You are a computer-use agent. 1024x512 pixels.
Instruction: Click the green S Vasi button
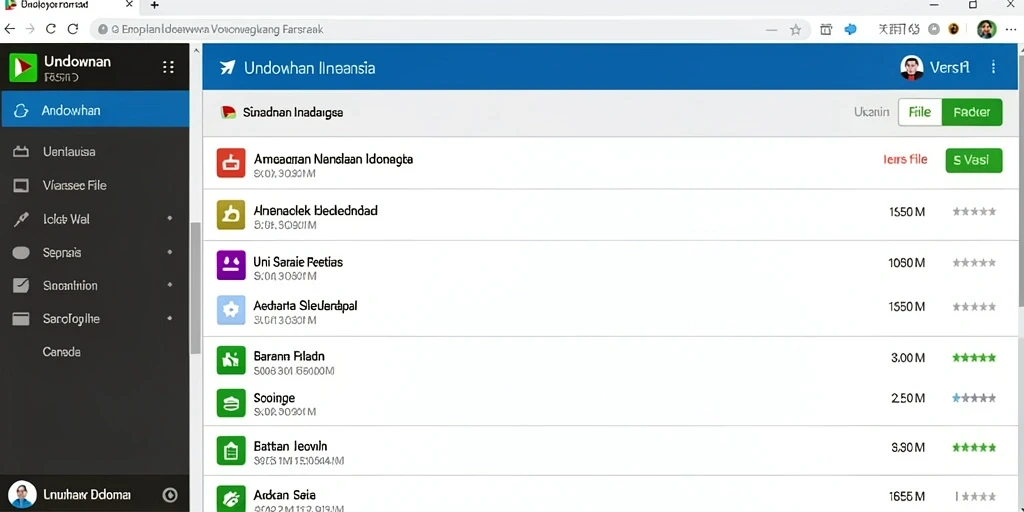[x=974, y=160]
